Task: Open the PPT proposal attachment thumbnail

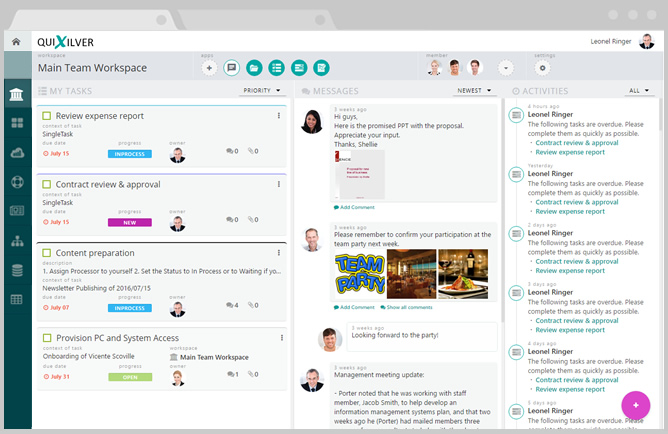Action: pyautogui.click(x=360, y=175)
